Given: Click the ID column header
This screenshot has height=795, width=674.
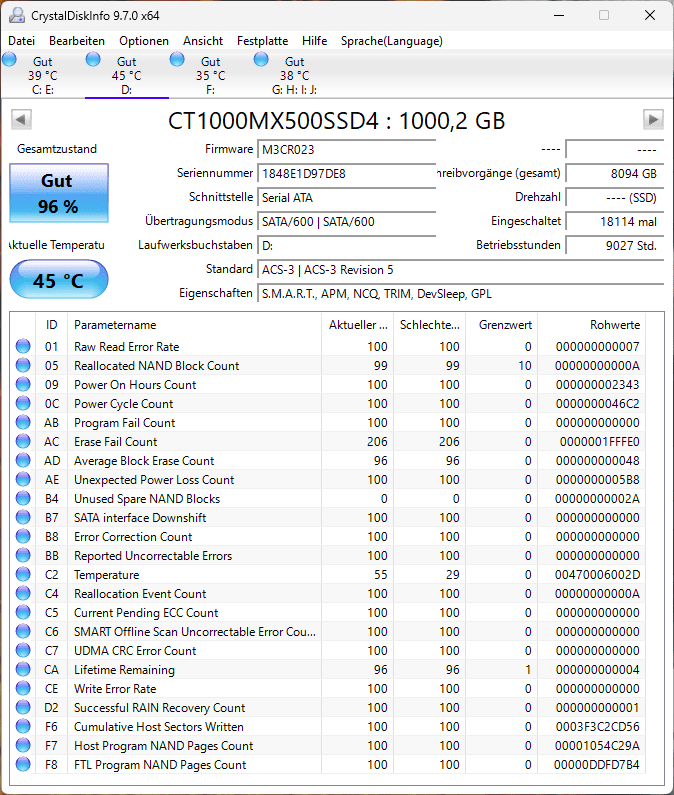Looking at the screenshot, I should 51,325.
